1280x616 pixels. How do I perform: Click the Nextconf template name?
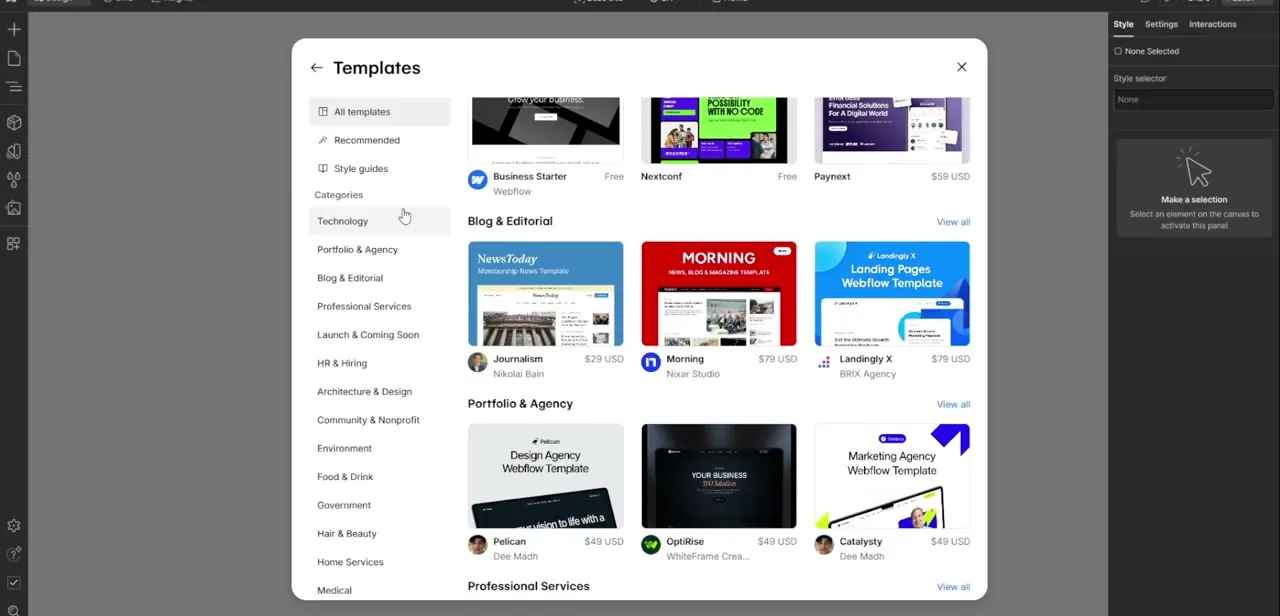pyautogui.click(x=661, y=177)
